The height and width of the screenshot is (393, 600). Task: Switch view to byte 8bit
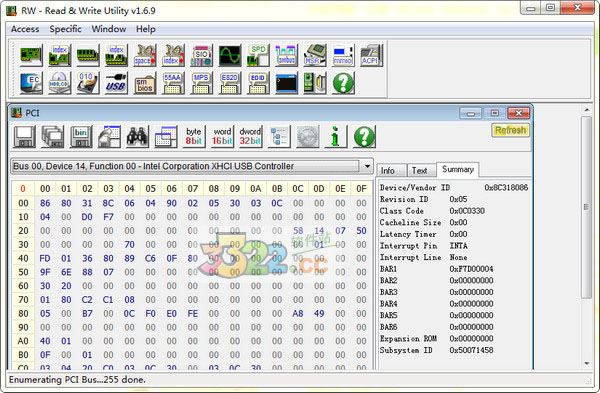click(x=194, y=137)
